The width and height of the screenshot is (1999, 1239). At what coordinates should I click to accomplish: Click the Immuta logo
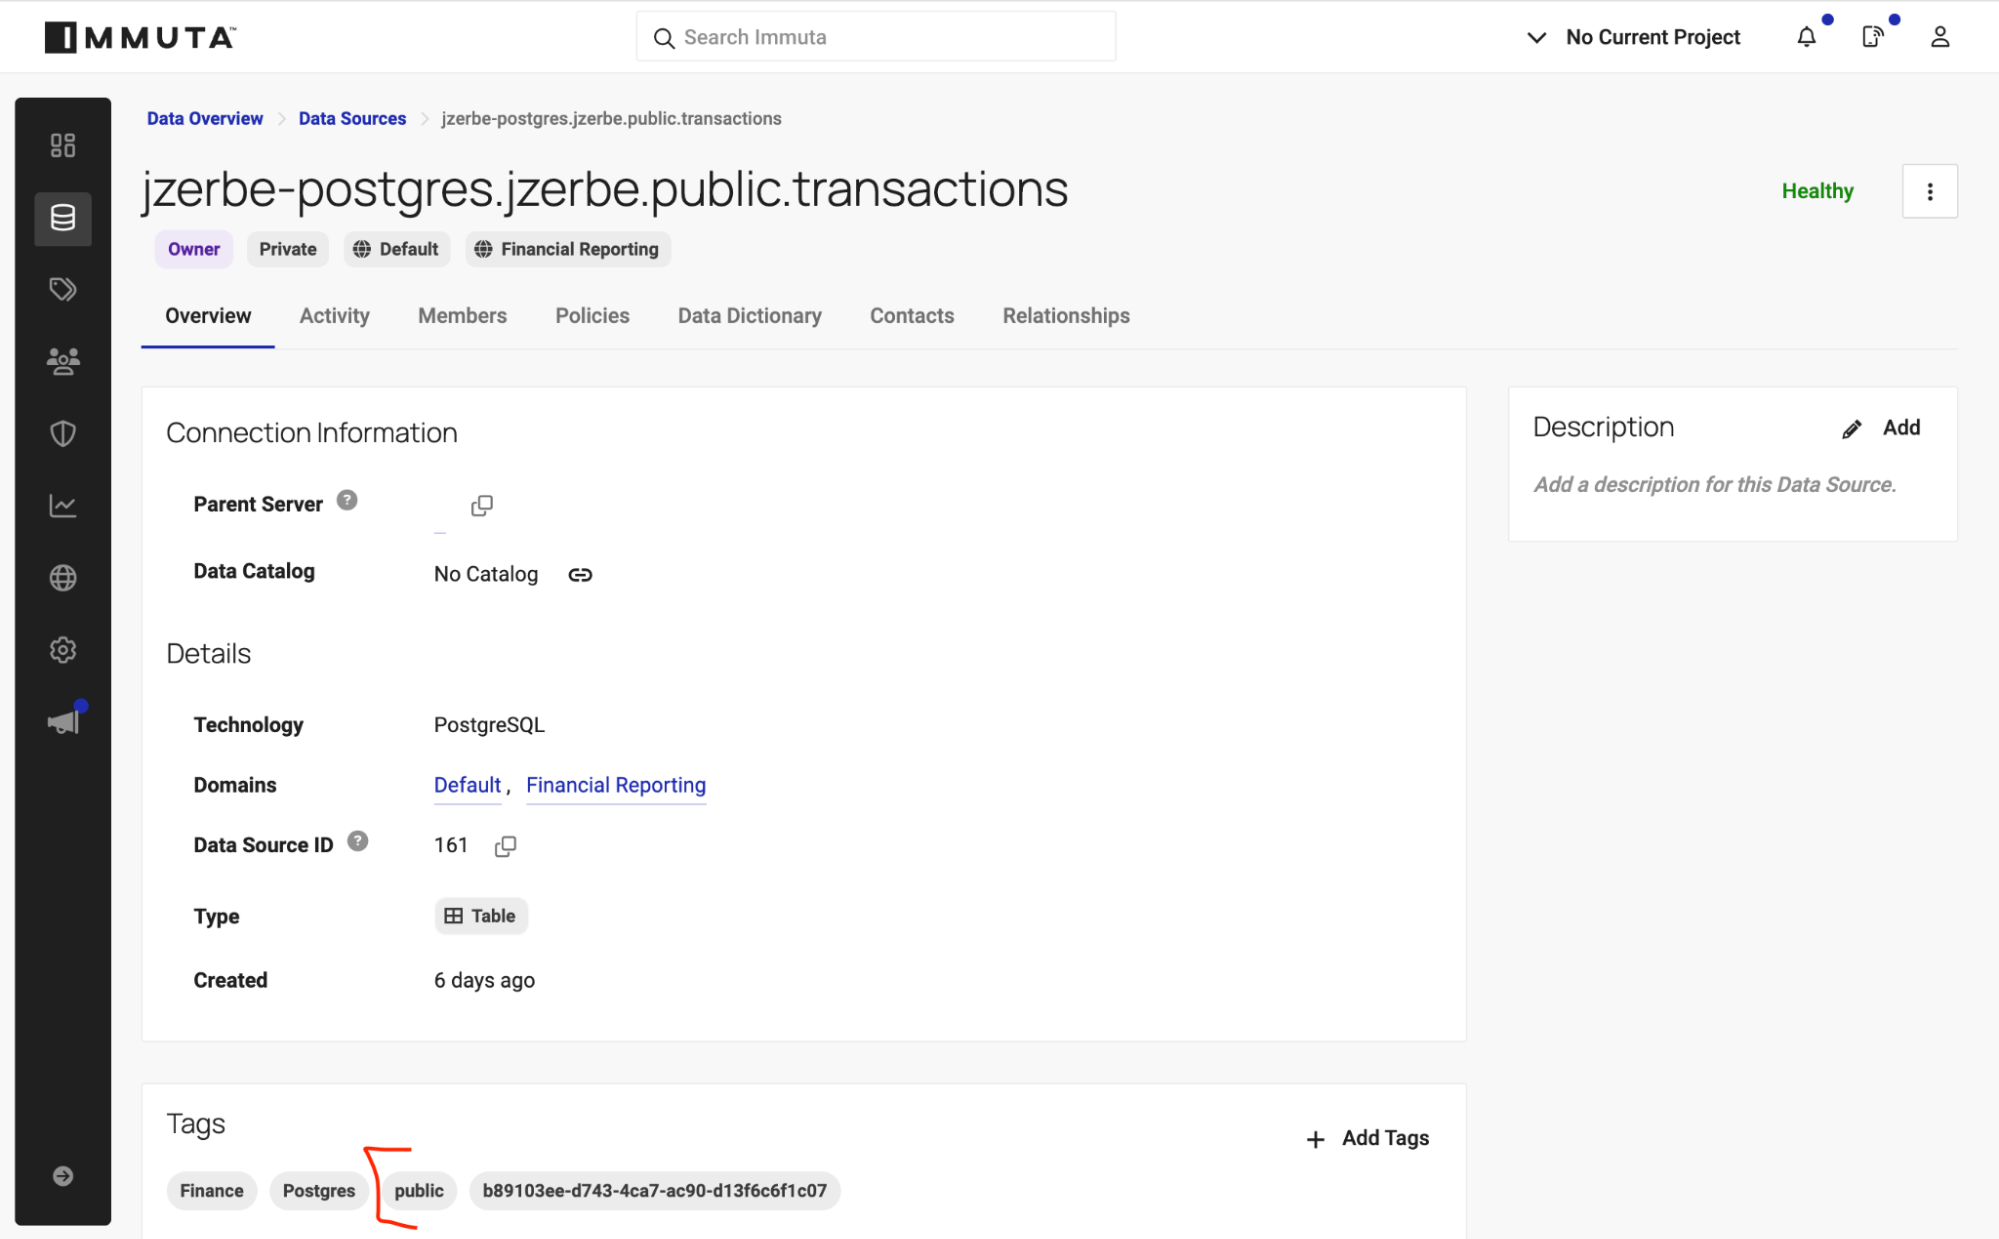point(140,37)
